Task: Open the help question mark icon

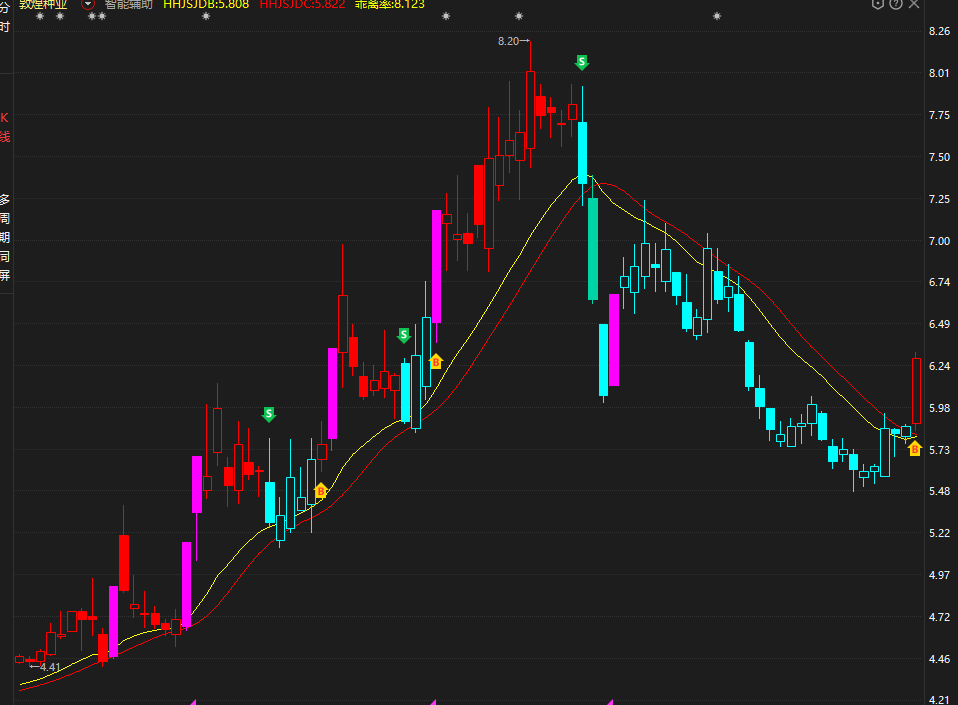Action: [896, 4]
